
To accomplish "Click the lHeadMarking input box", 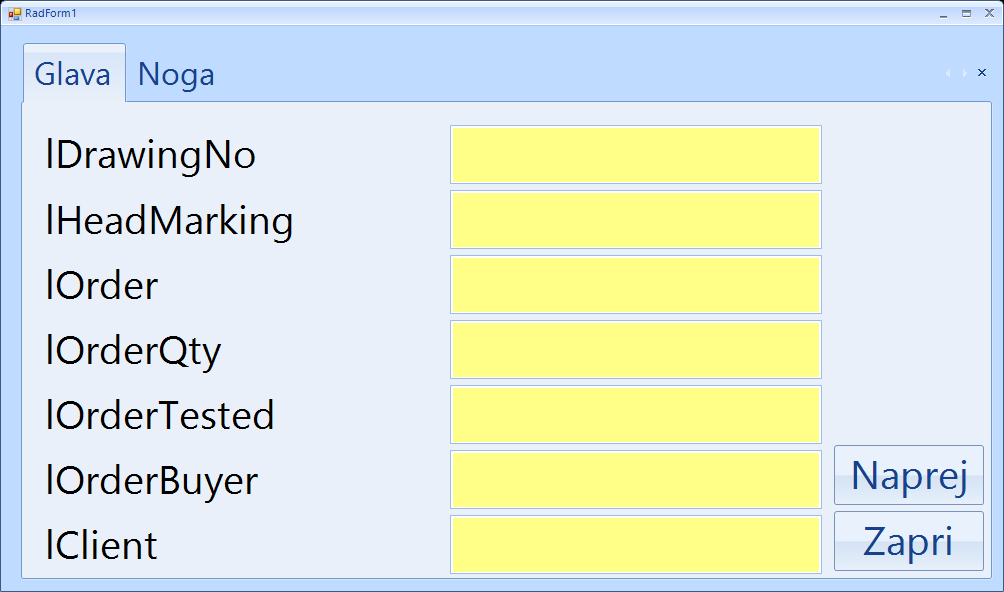I will pyautogui.click(x=635, y=220).
